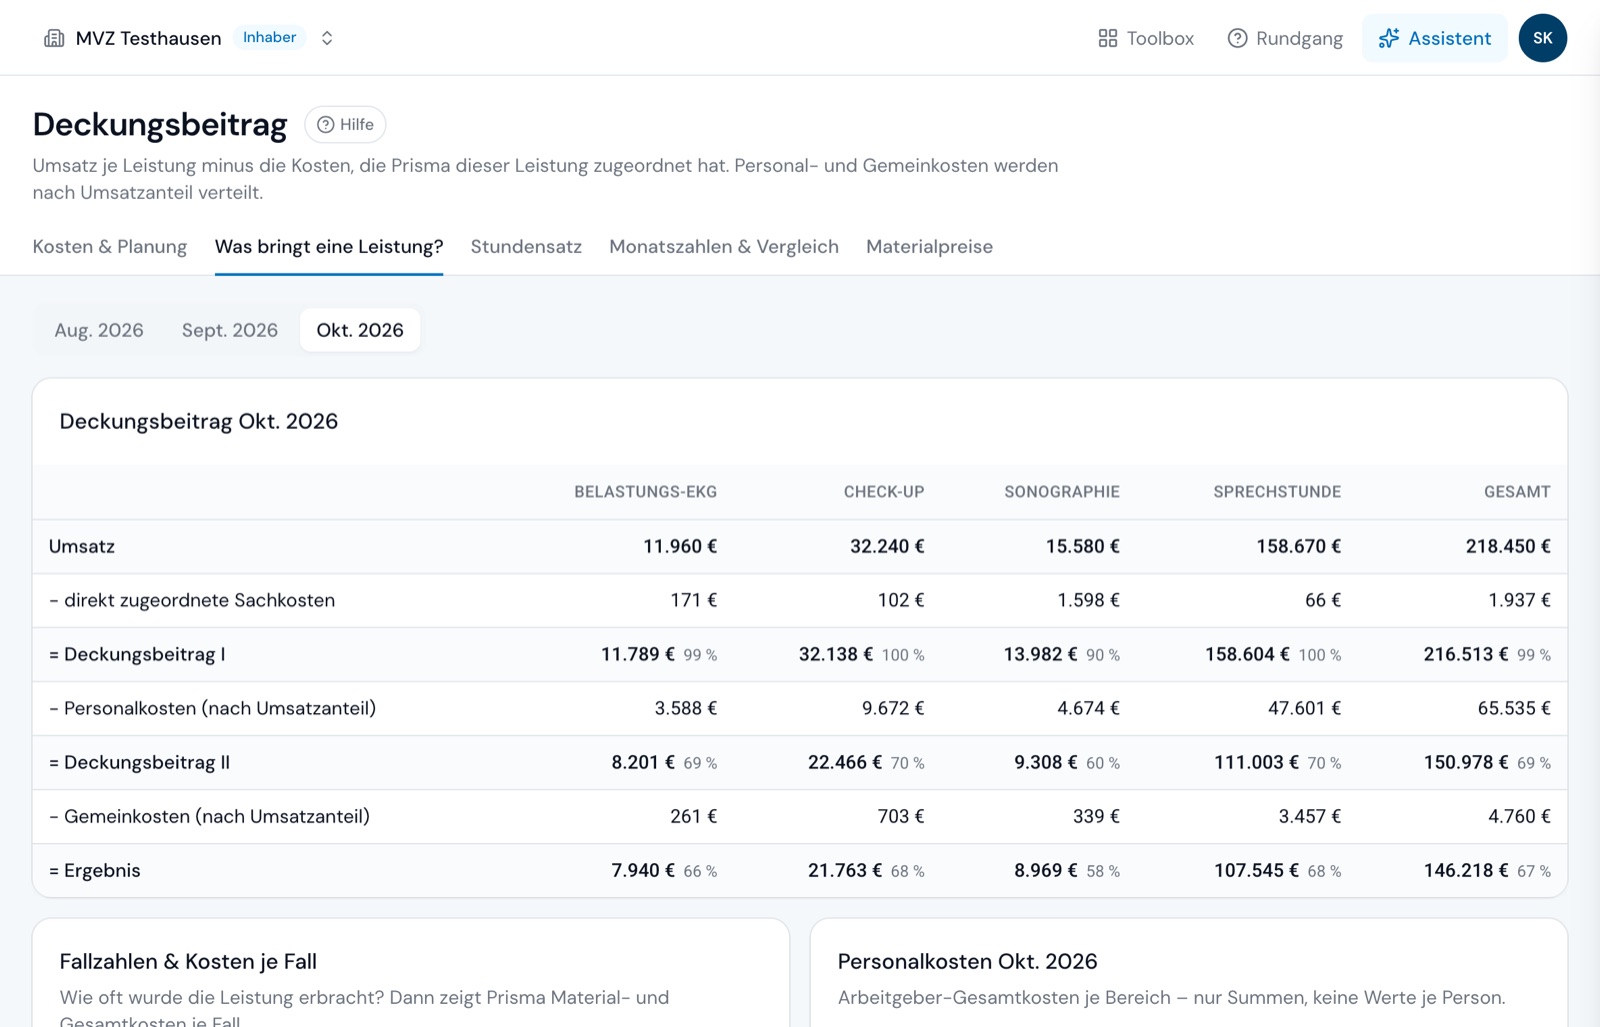Click the Gemeinkosten (nach Umsatzanteil) row label
The height and width of the screenshot is (1027, 1600).
coord(210,816)
